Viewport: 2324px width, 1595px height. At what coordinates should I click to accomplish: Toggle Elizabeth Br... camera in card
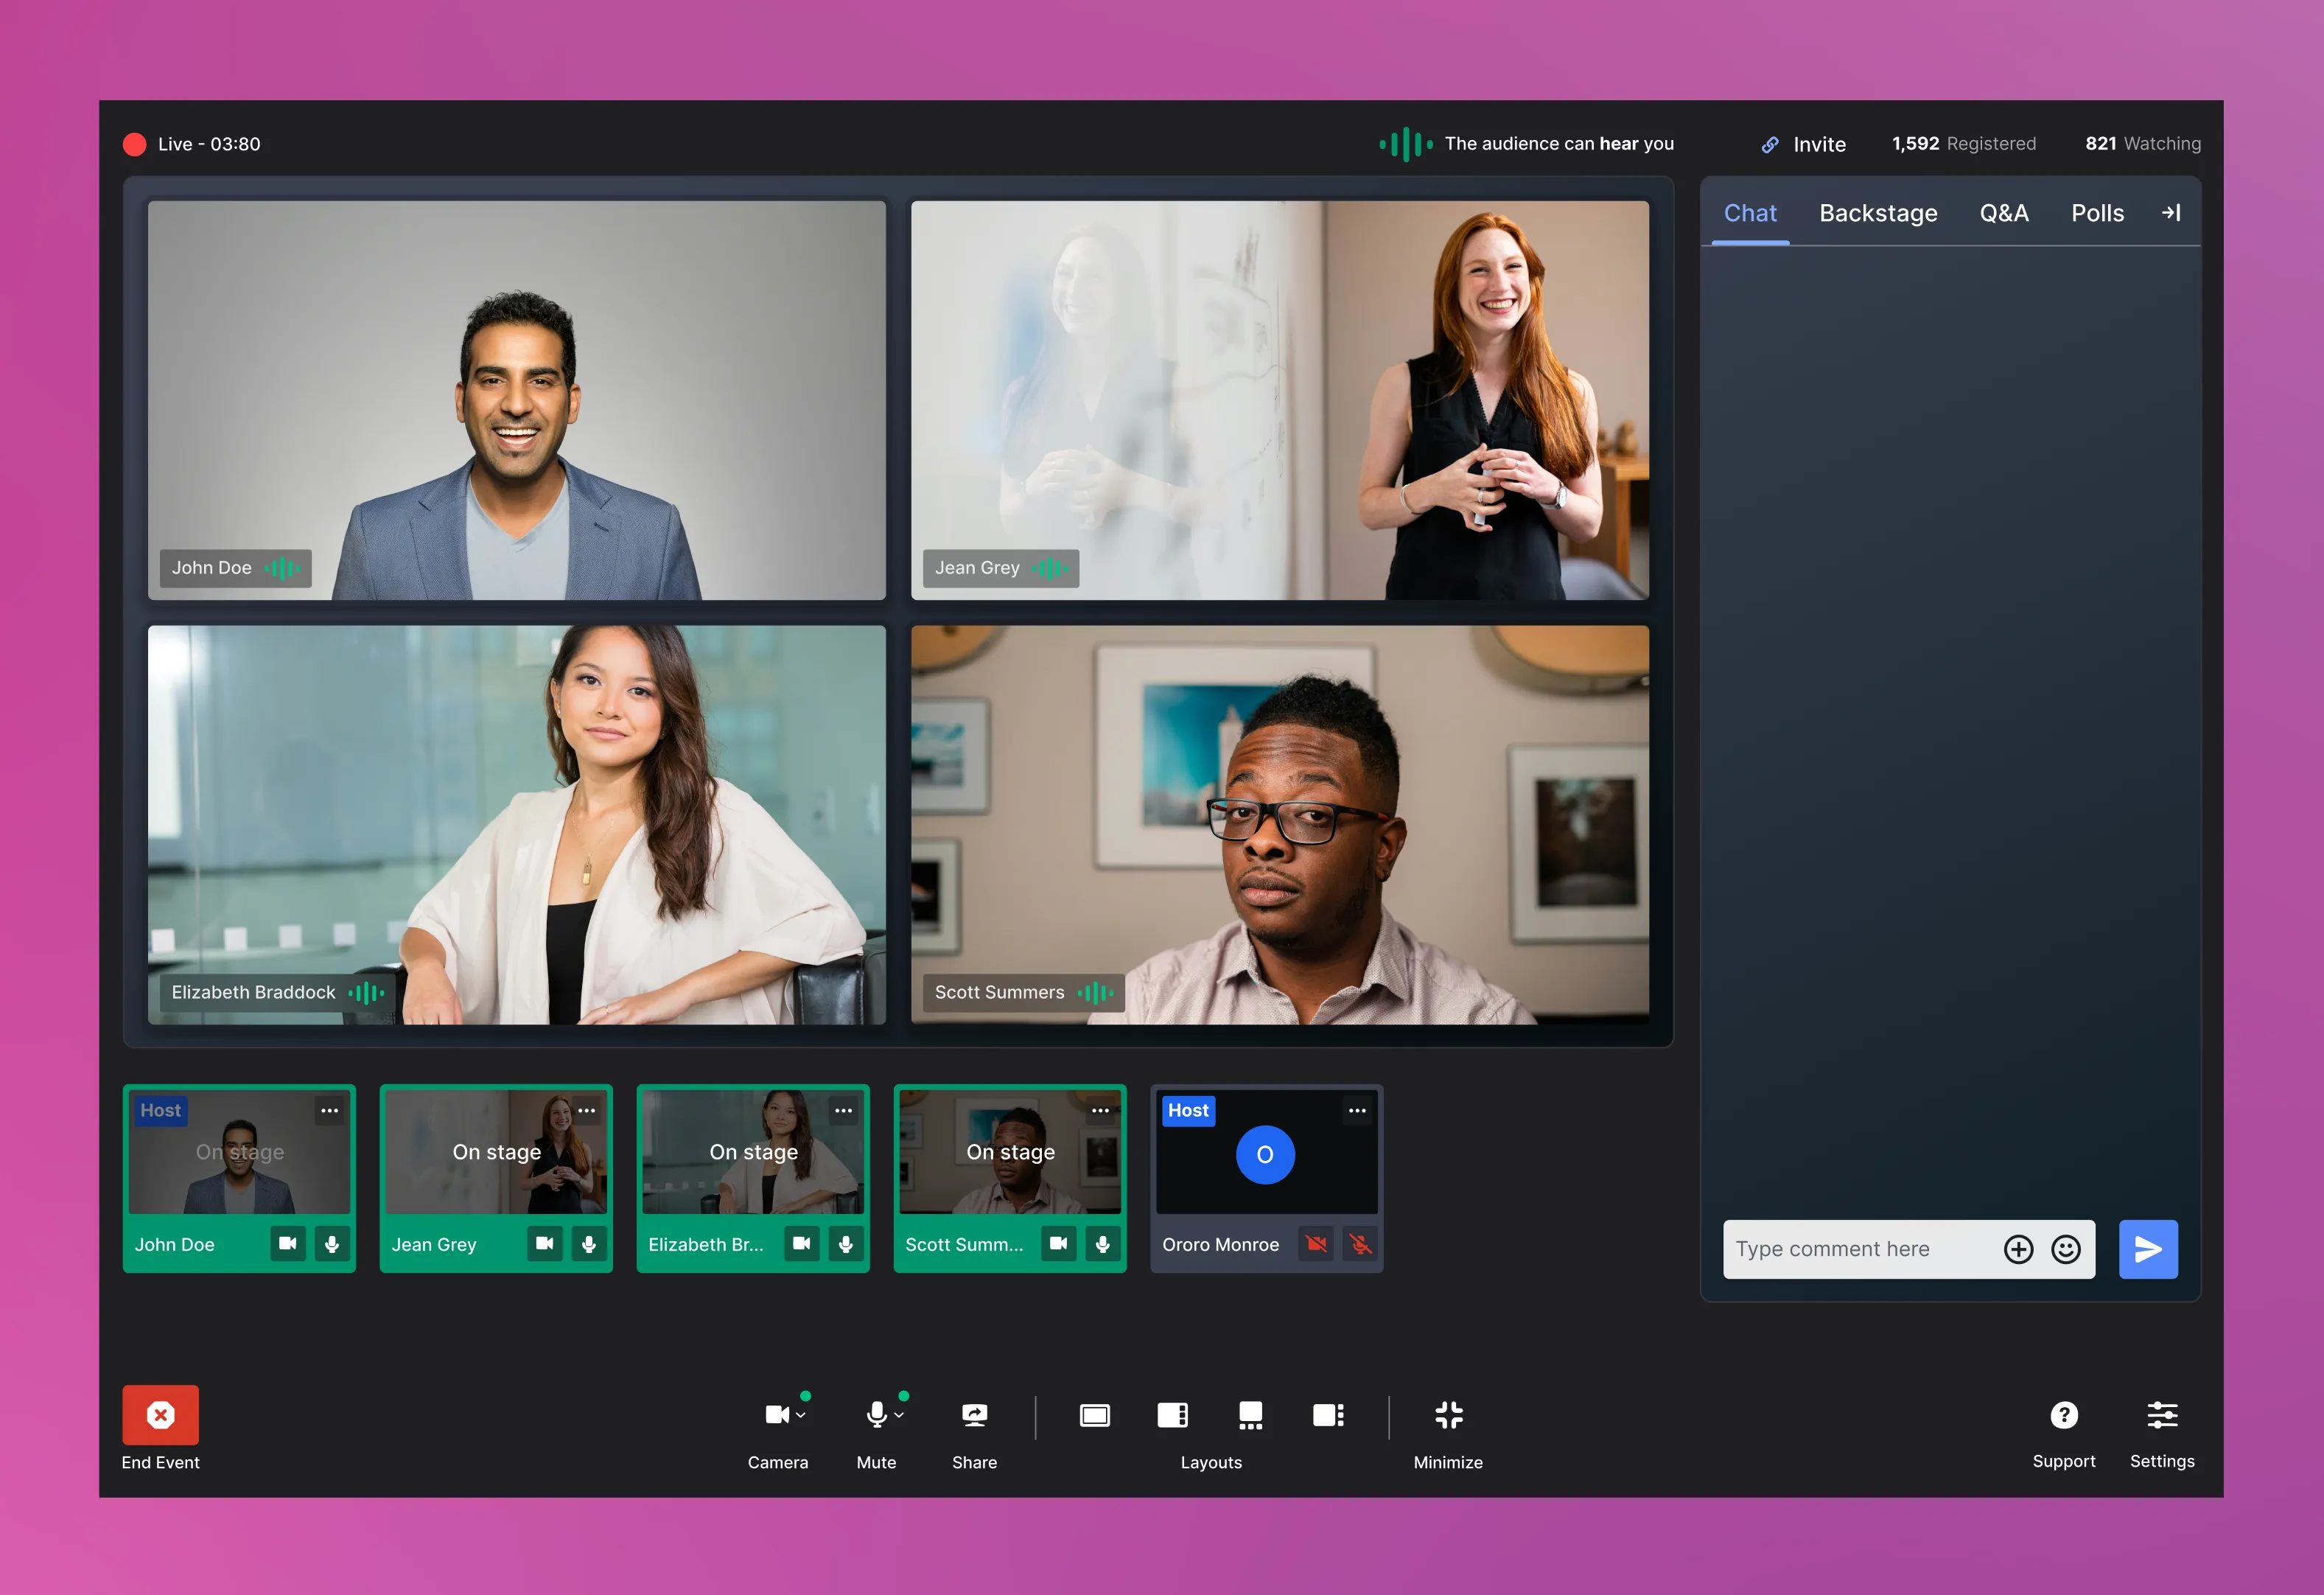pyautogui.click(x=802, y=1243)
